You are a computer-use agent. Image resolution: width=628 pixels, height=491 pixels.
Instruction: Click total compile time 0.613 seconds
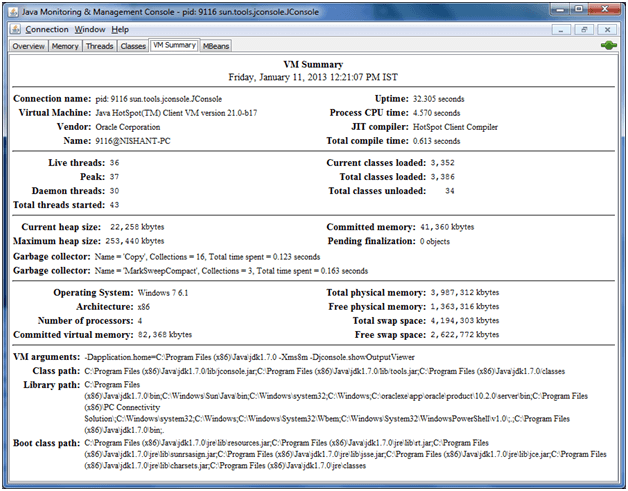(x=437, y=141)
